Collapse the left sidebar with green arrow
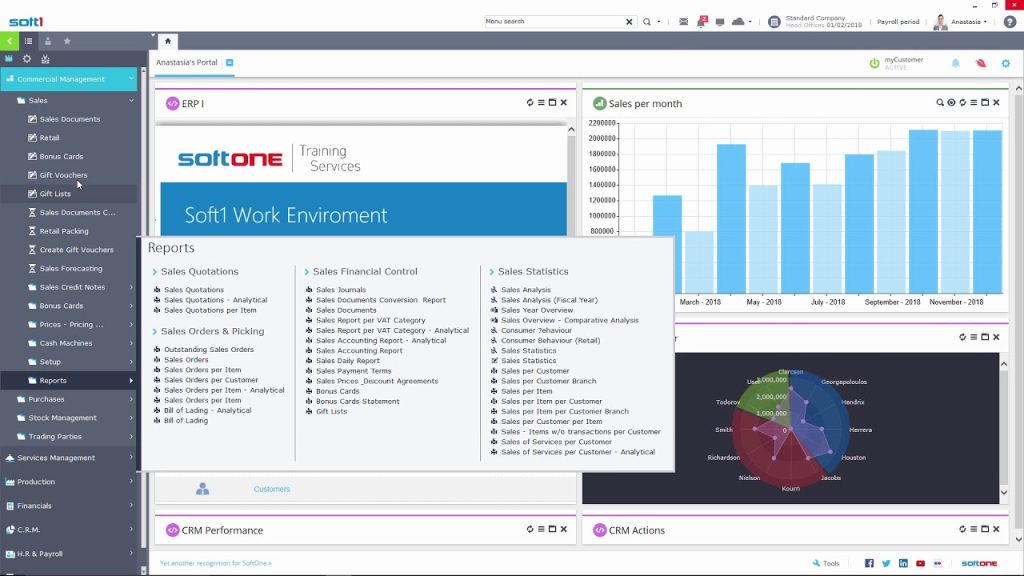Viewport: 1024px width, 576px height. [x=9, y=41]
